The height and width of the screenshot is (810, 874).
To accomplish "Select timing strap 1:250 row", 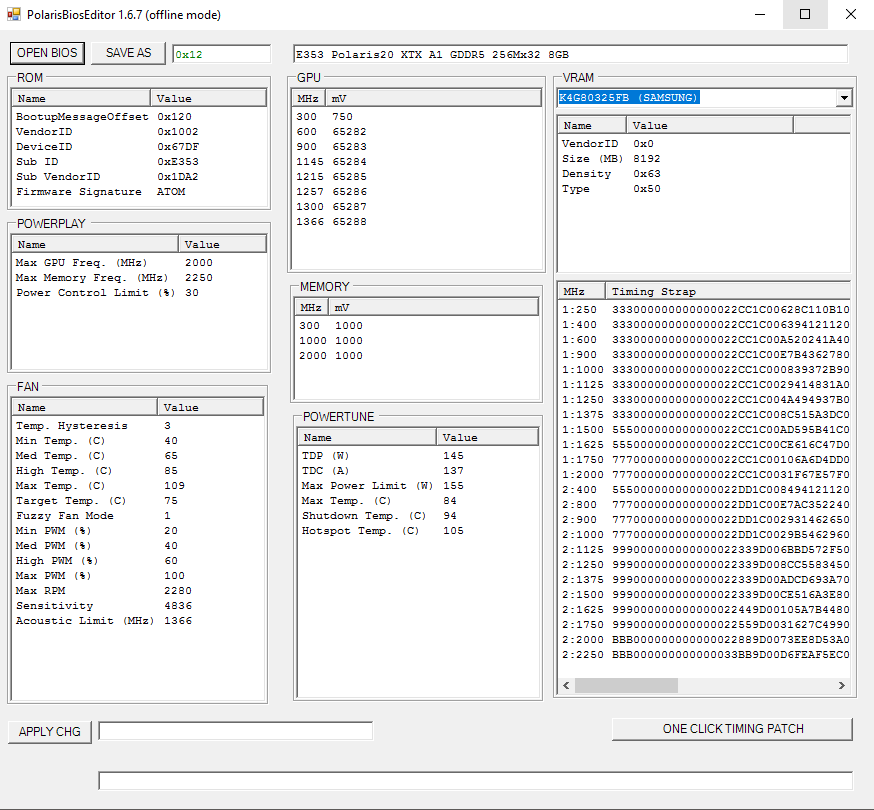I will tap(705, 310).
